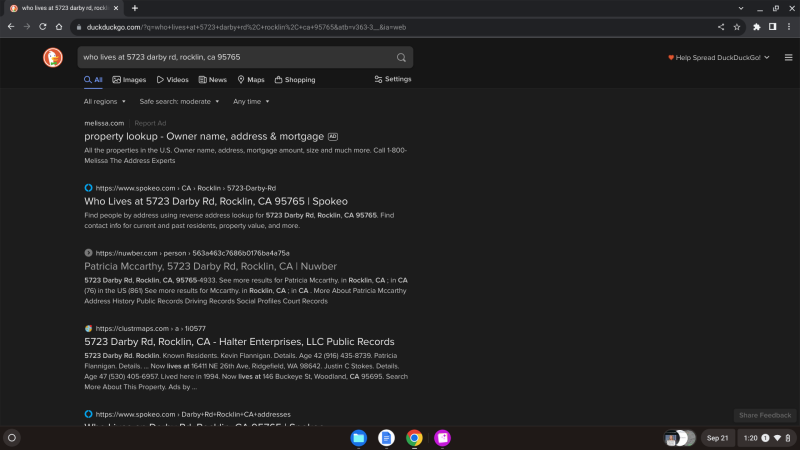800x450 pixels.
Task: Click the browser home icon
Action: pyautogui.click(x=59, y=27)
